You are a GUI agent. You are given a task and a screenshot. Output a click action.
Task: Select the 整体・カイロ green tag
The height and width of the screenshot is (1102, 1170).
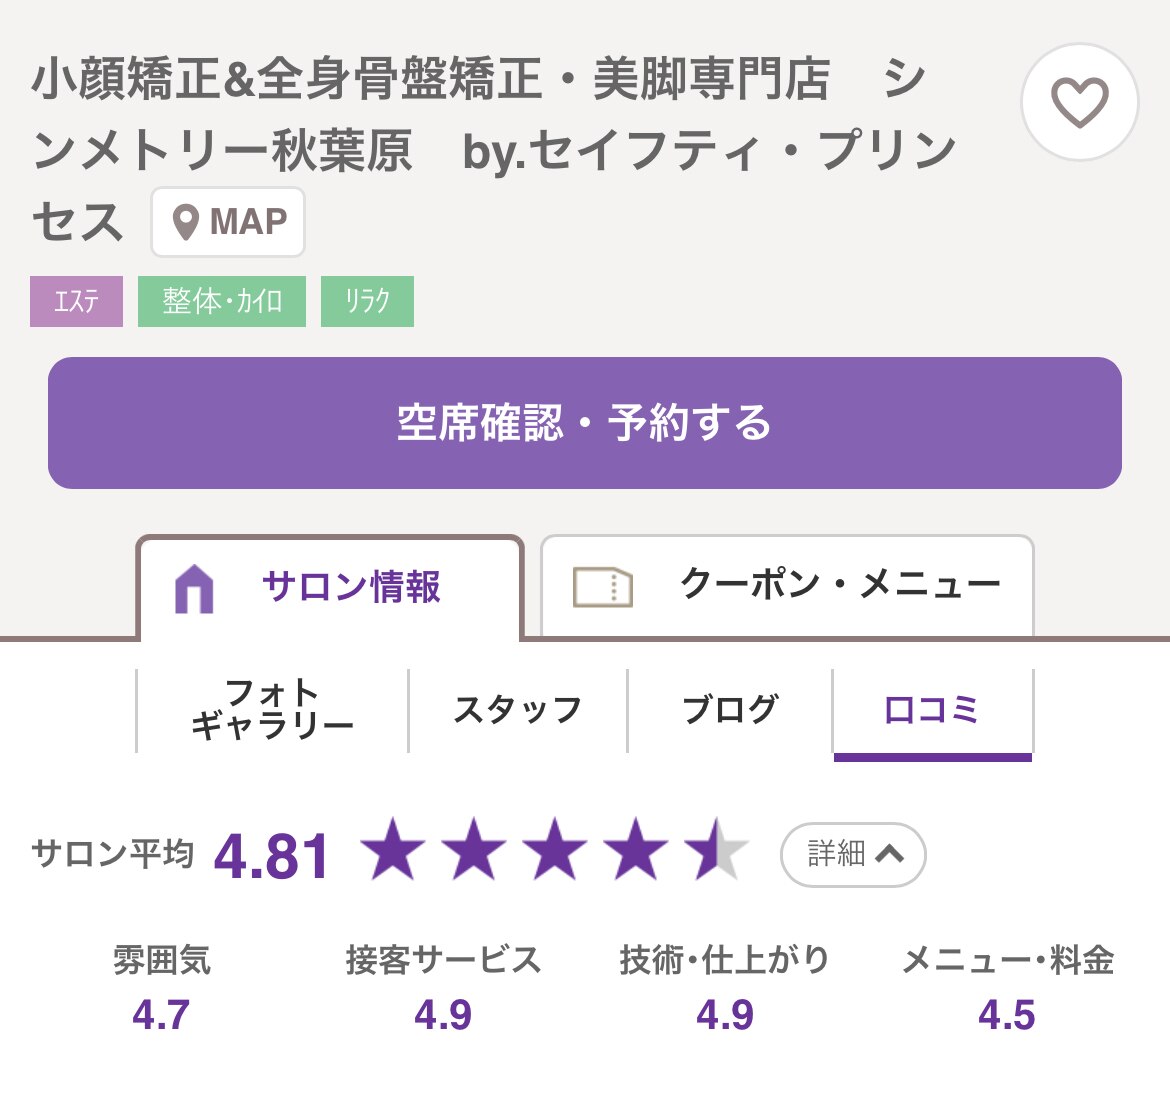221,300
